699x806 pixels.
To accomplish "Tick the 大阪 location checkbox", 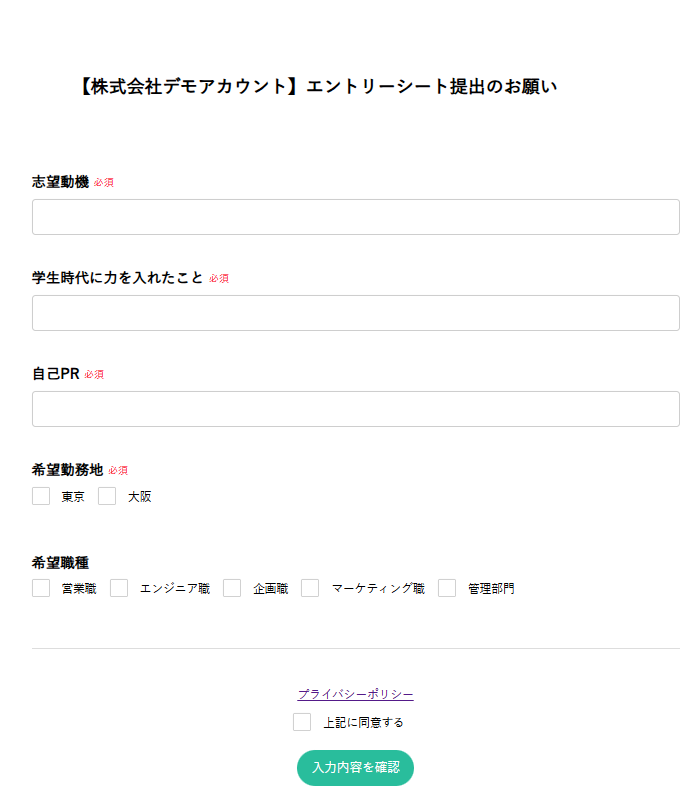I will (107, 496).
